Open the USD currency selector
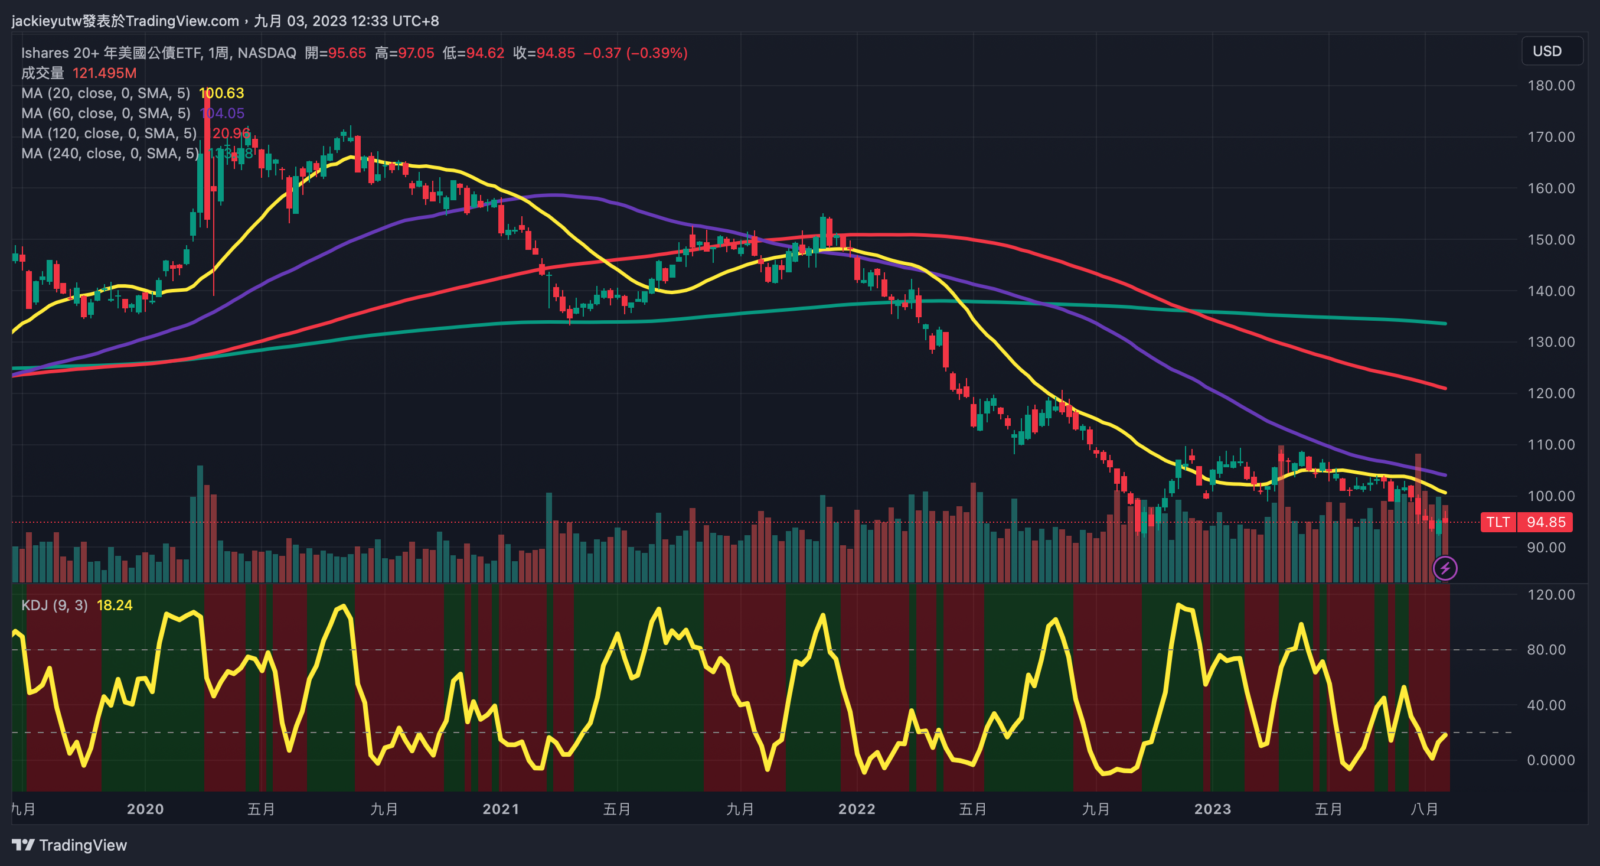 click(1546, 51)
